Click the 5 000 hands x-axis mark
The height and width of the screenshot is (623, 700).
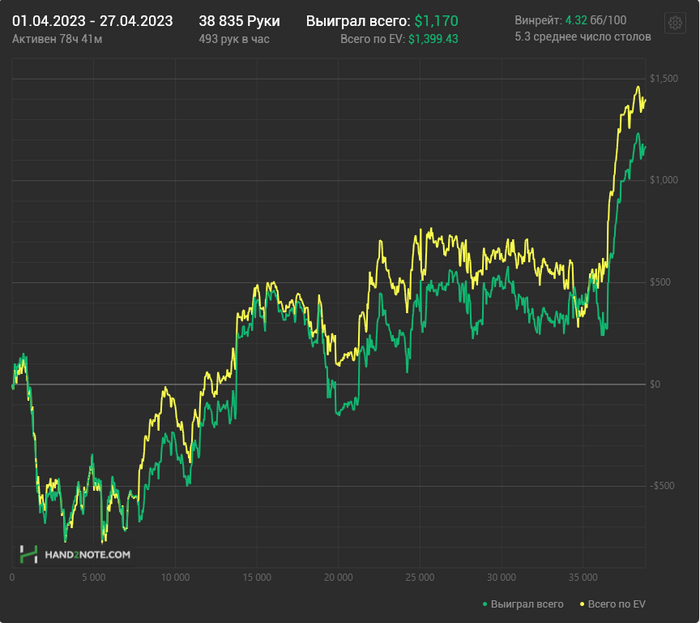93,578
